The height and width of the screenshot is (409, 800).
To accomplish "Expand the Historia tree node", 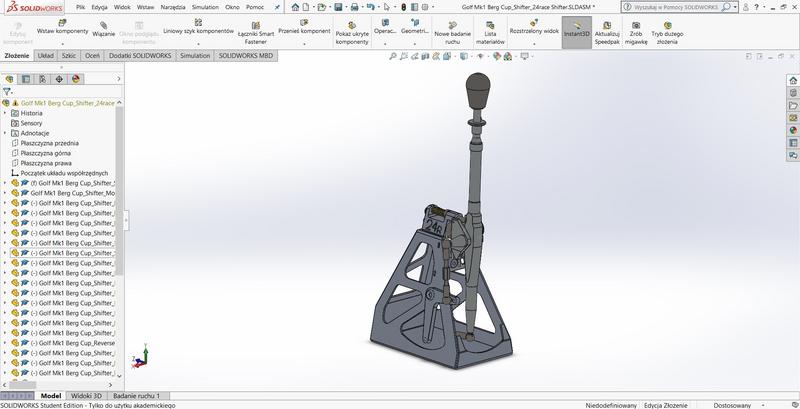I will click(x=5, y=113).
